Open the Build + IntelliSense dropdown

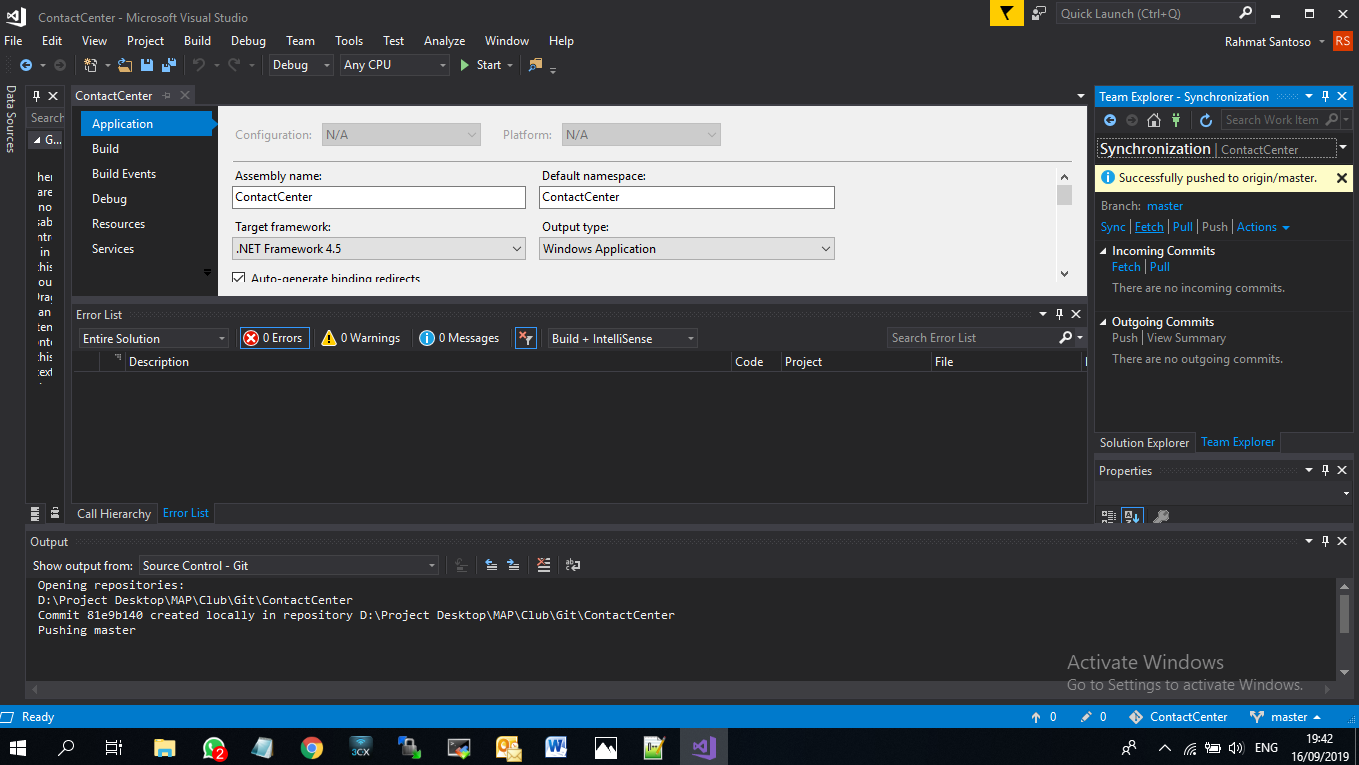623,339
